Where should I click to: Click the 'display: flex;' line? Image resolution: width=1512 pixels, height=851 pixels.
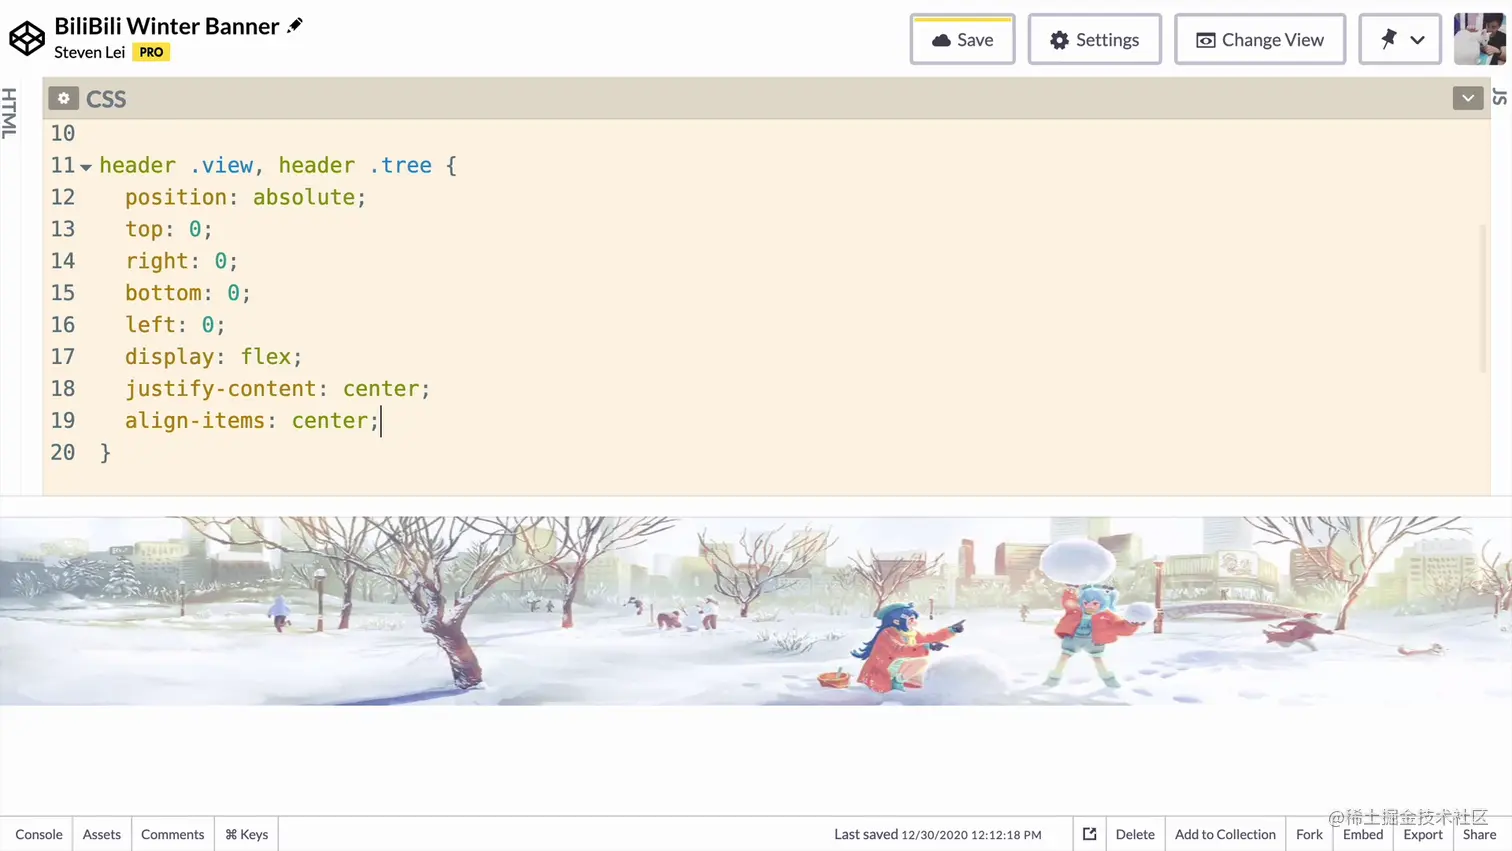[x=213, y=356]
